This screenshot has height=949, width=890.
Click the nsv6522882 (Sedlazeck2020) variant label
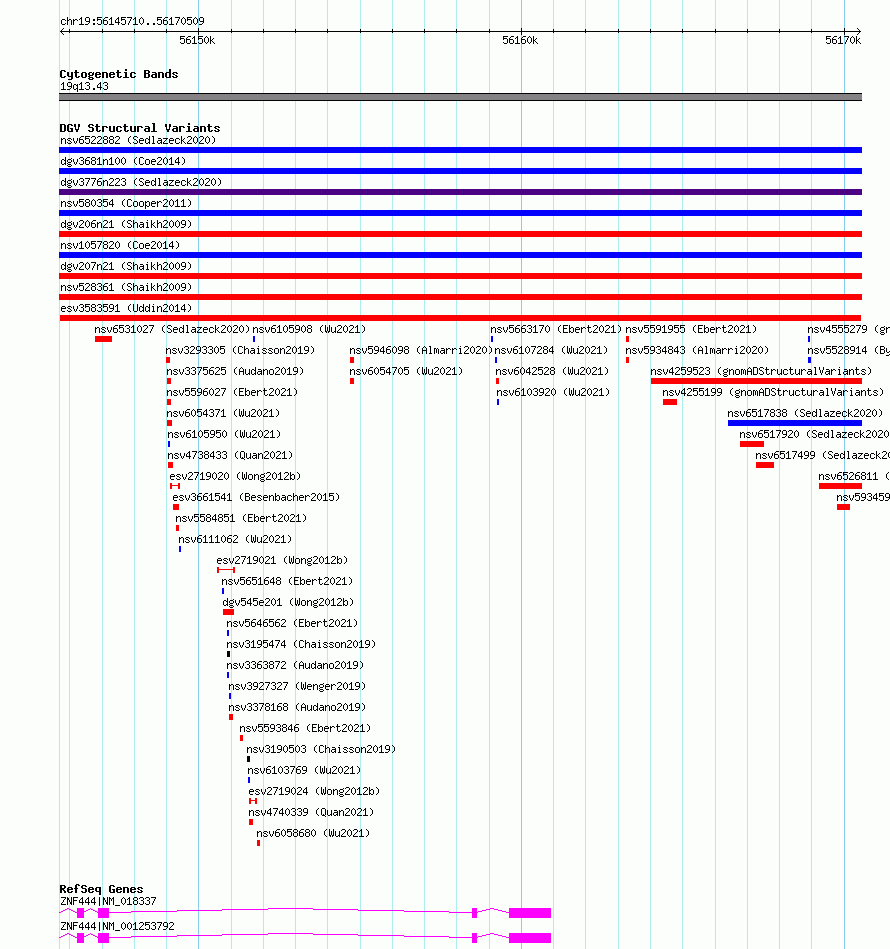tap(138, 140)
